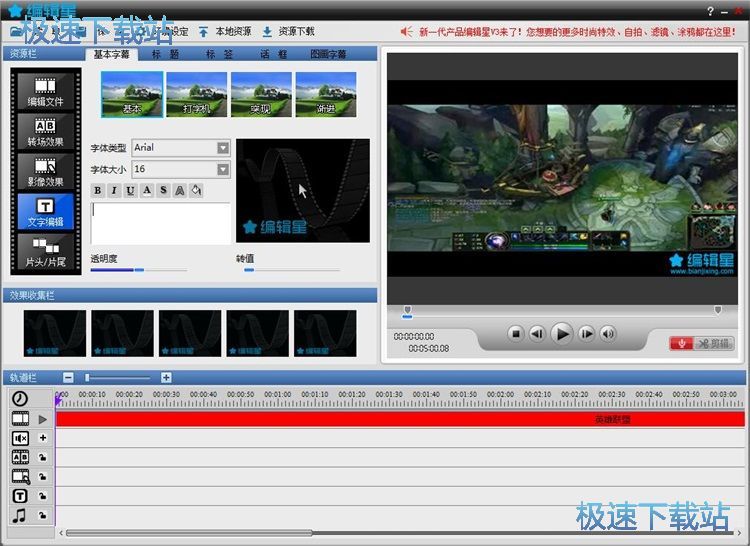
Task: Click the play arrow on the video track
Action: [43, 419]
